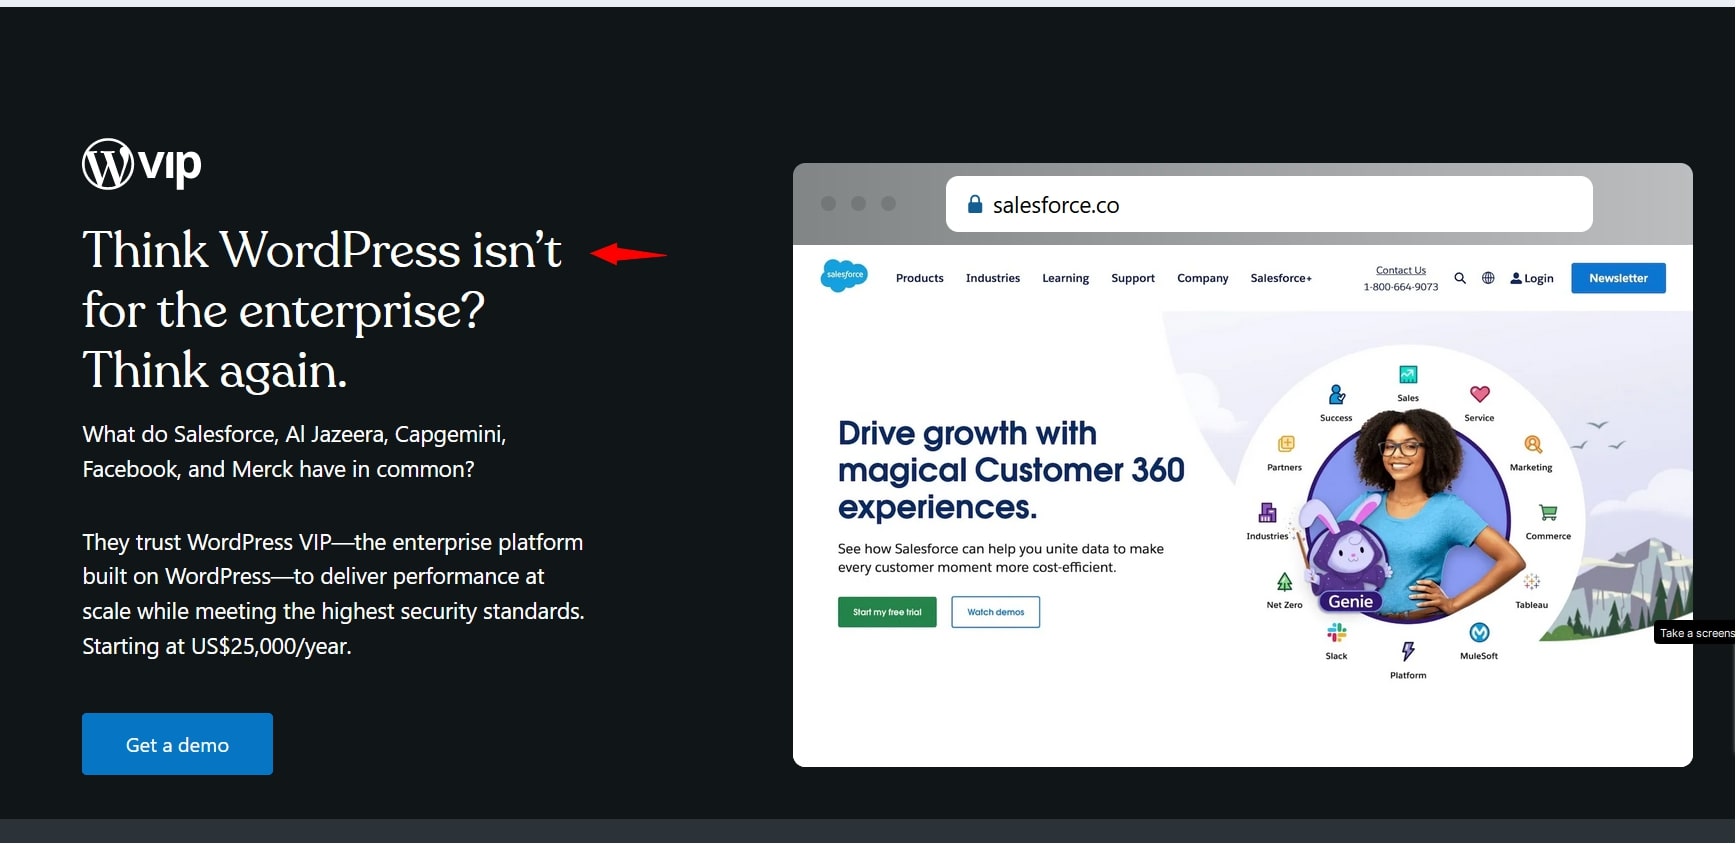The width and height of the screenshot is (1736, 844).
Task: Click the Marketing icon
Action: click(1533, 444)
